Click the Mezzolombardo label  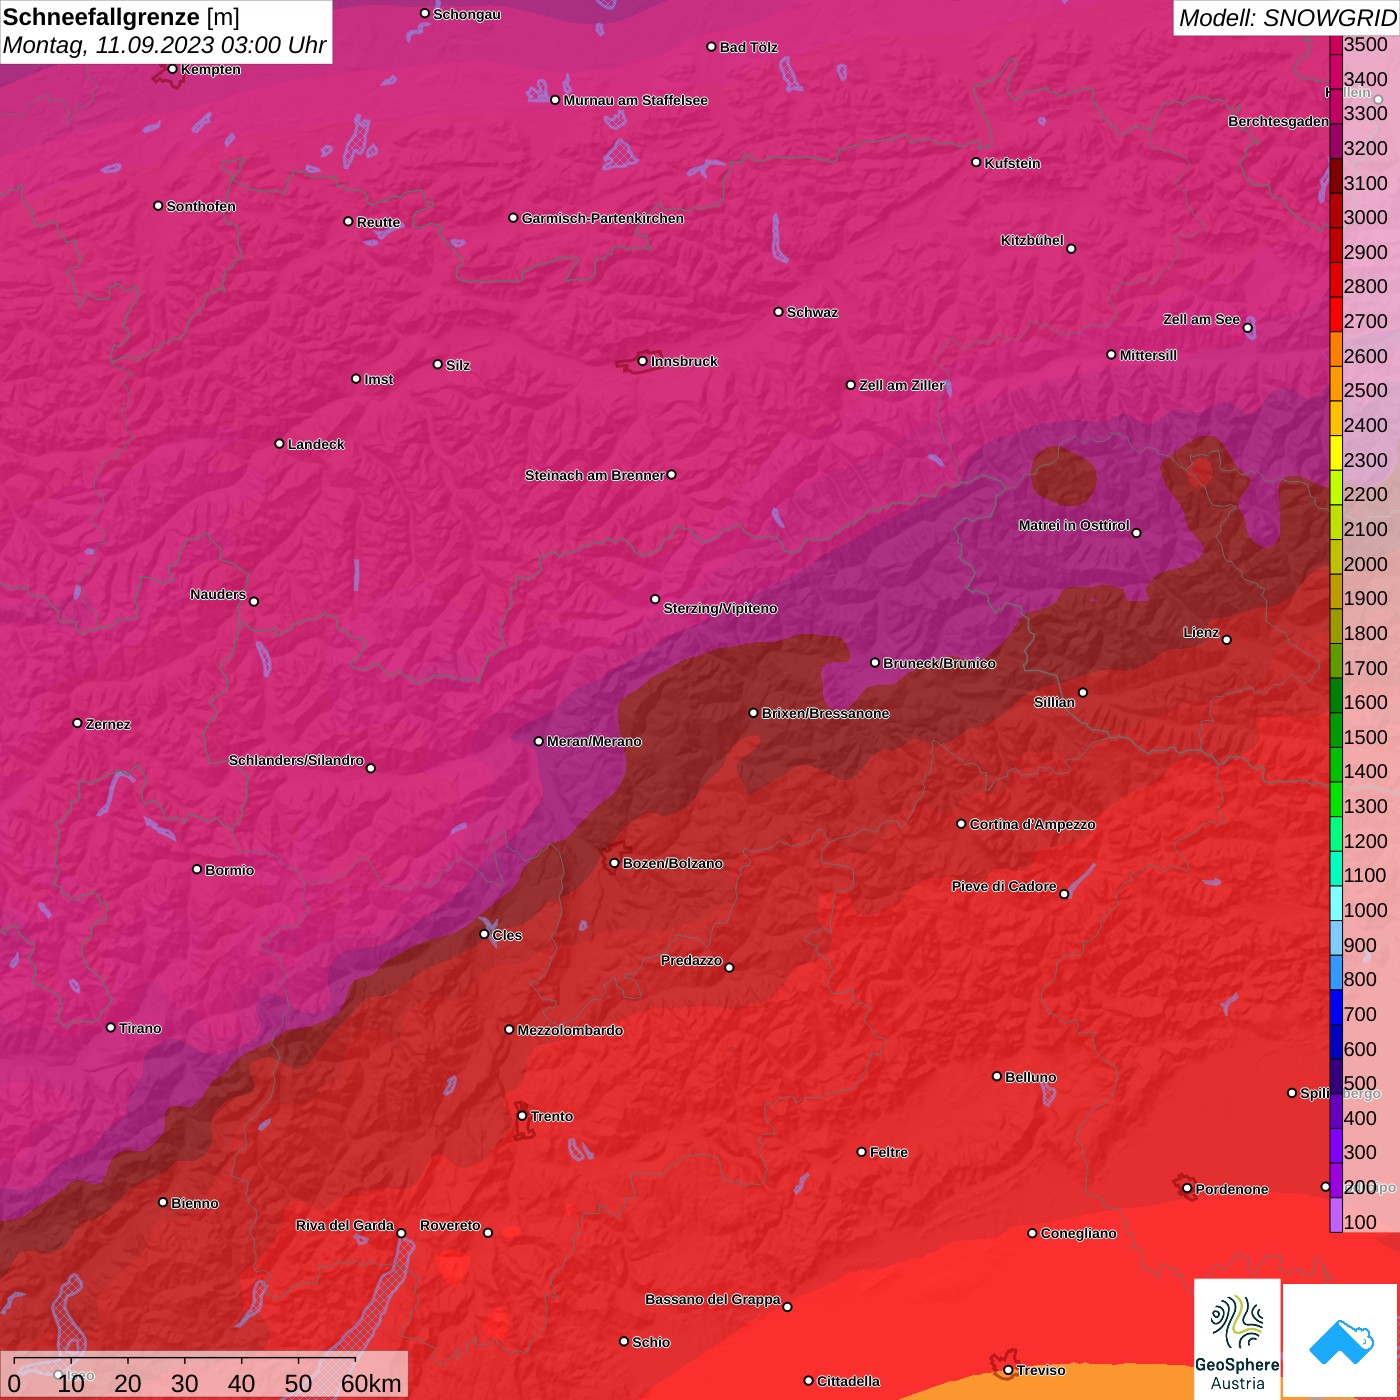tap(570, 1030)
